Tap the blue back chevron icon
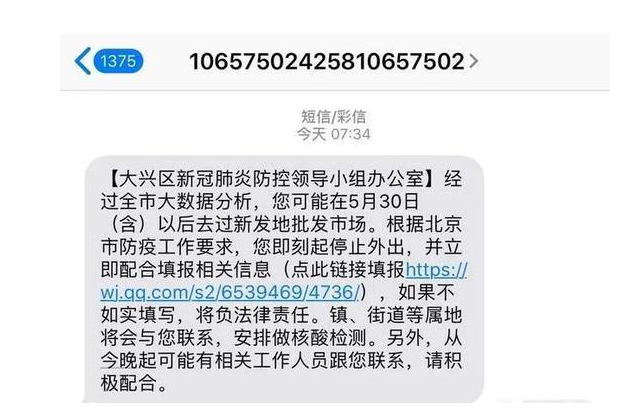 pyautogui.click(x=83, y=61)
